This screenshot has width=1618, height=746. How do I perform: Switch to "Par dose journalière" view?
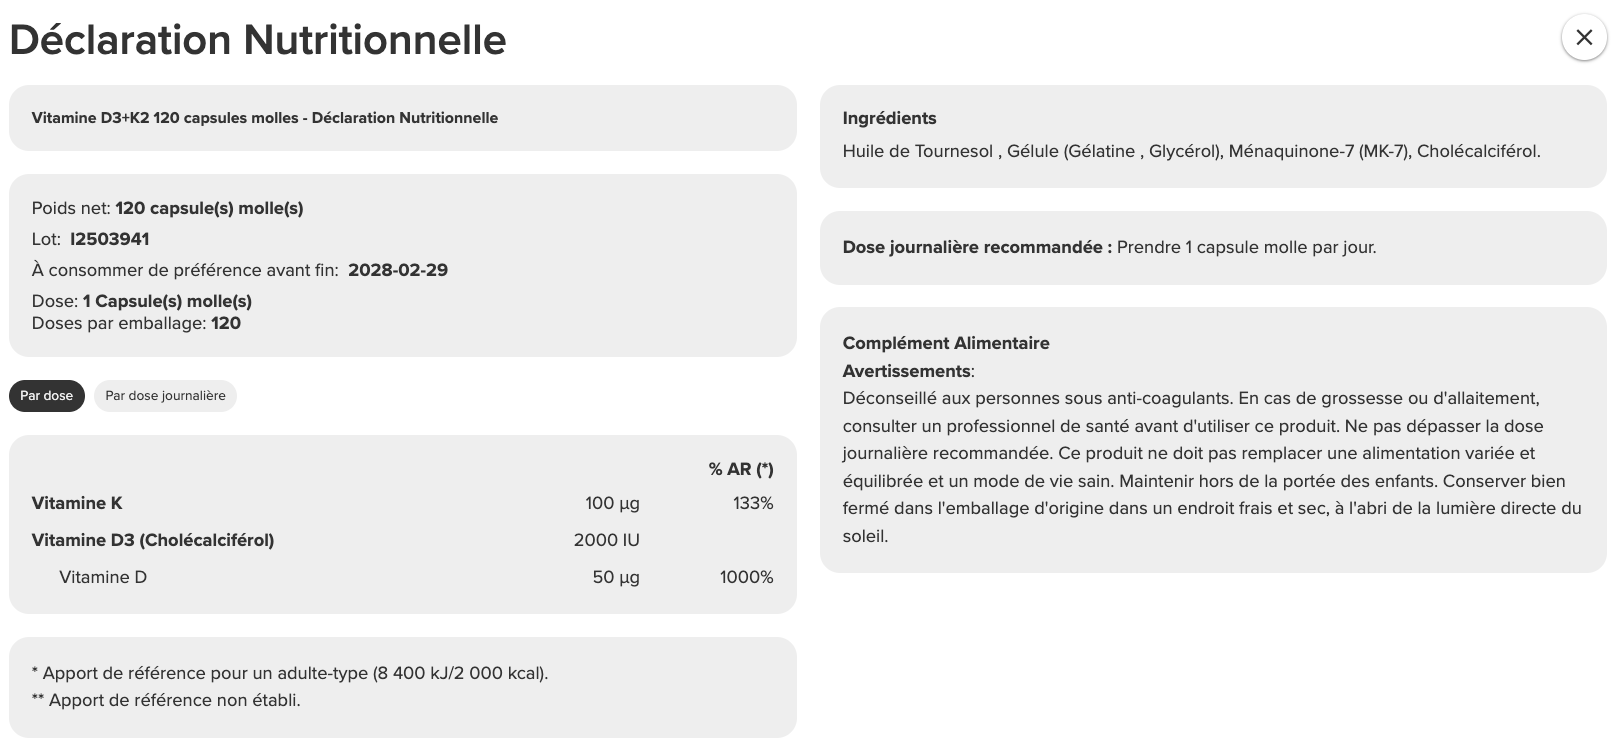[165, 396]
